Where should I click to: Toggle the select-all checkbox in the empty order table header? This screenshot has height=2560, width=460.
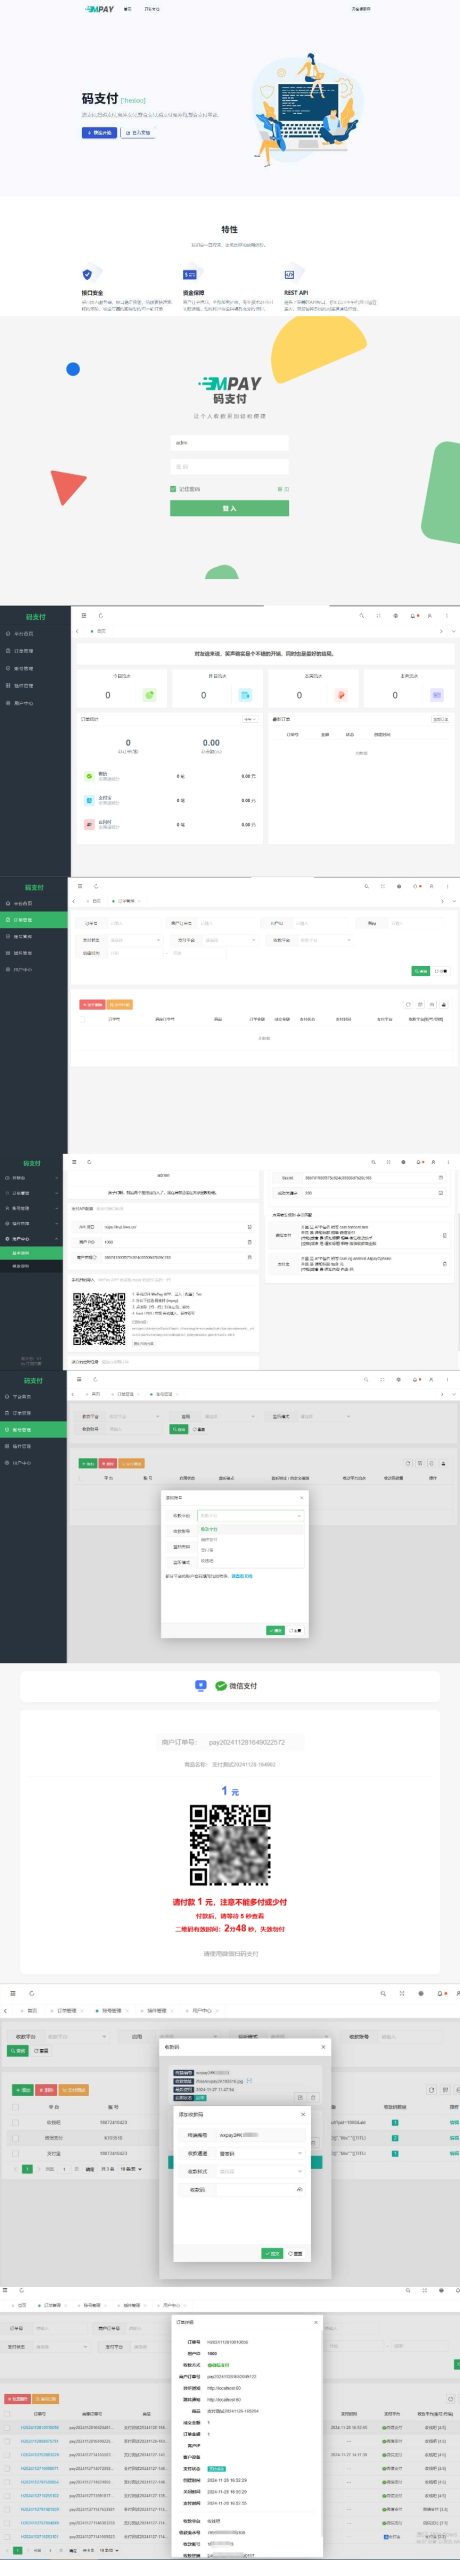click(83, 1019)
